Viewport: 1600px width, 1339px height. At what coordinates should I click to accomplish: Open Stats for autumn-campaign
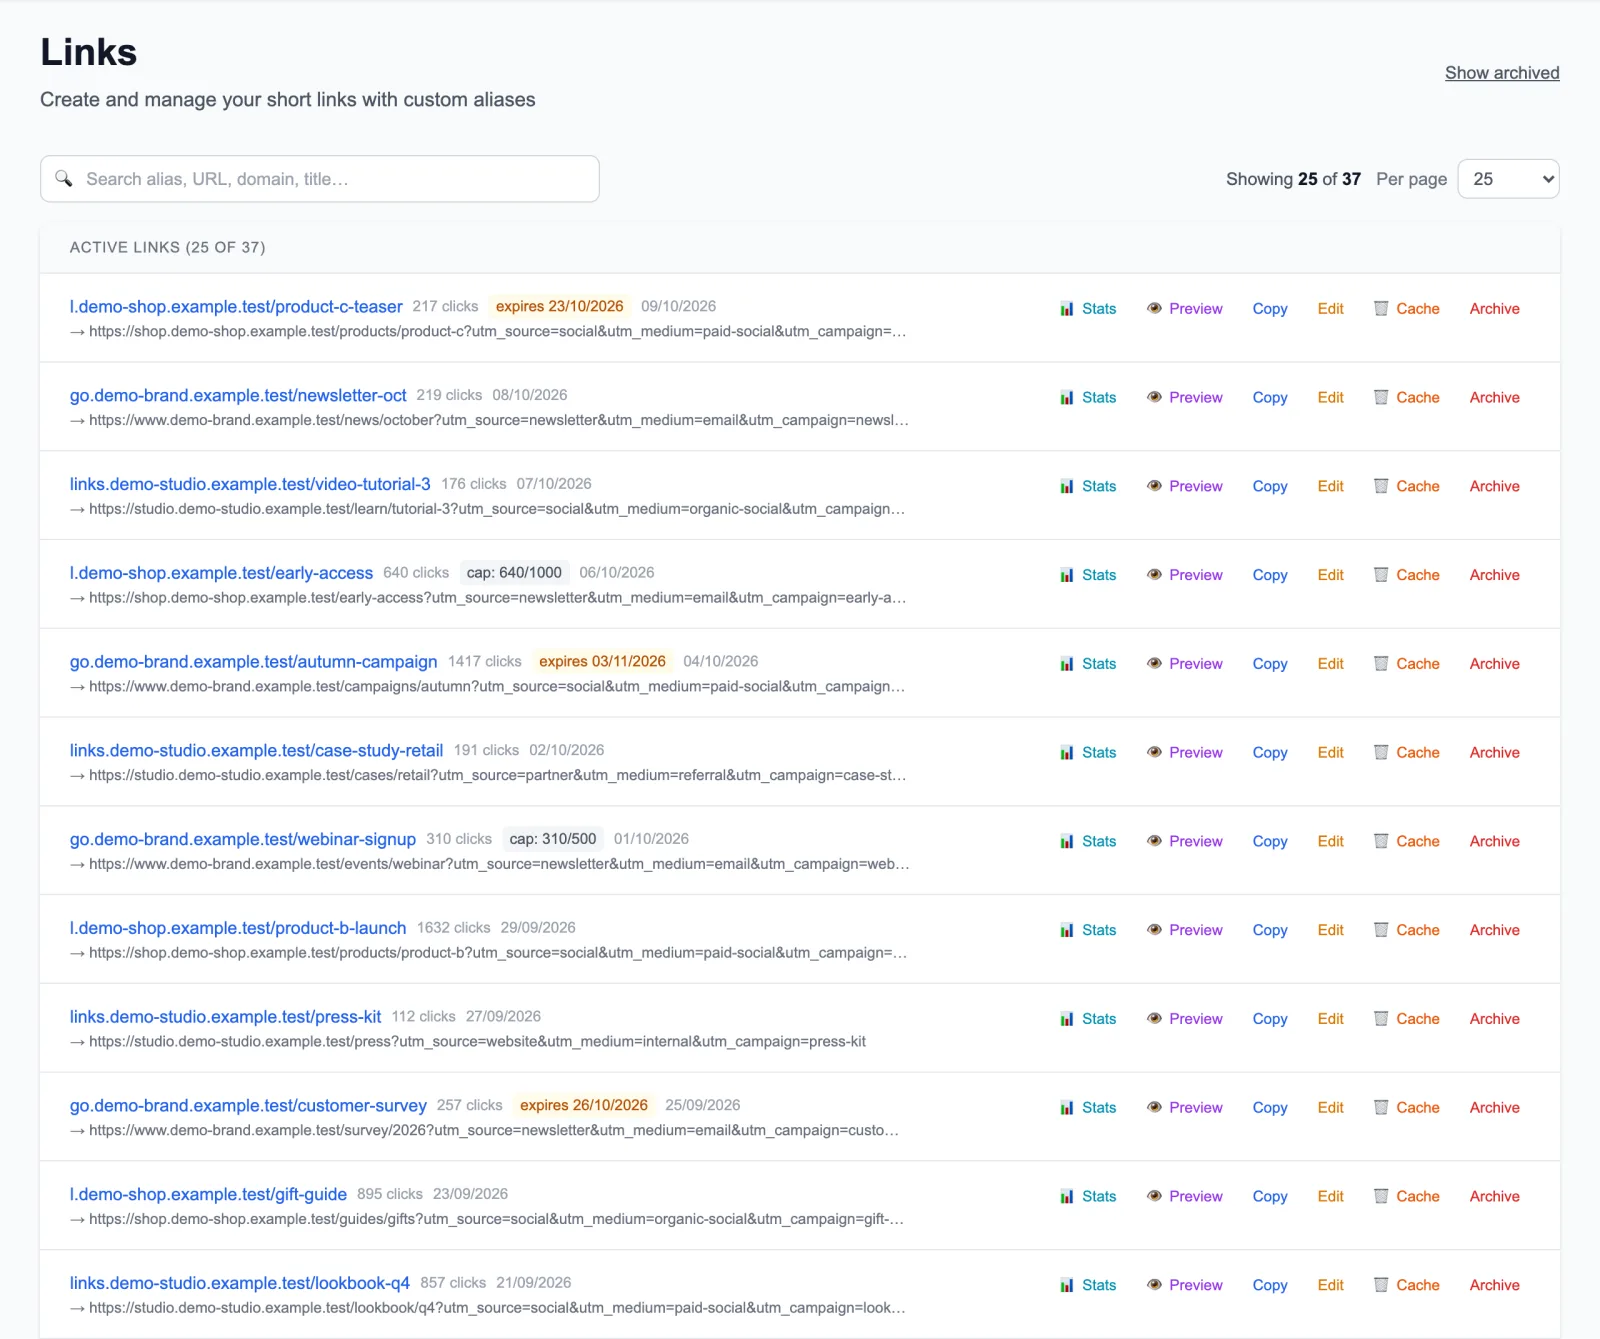pyautogui.click(x=1088, y=664)
